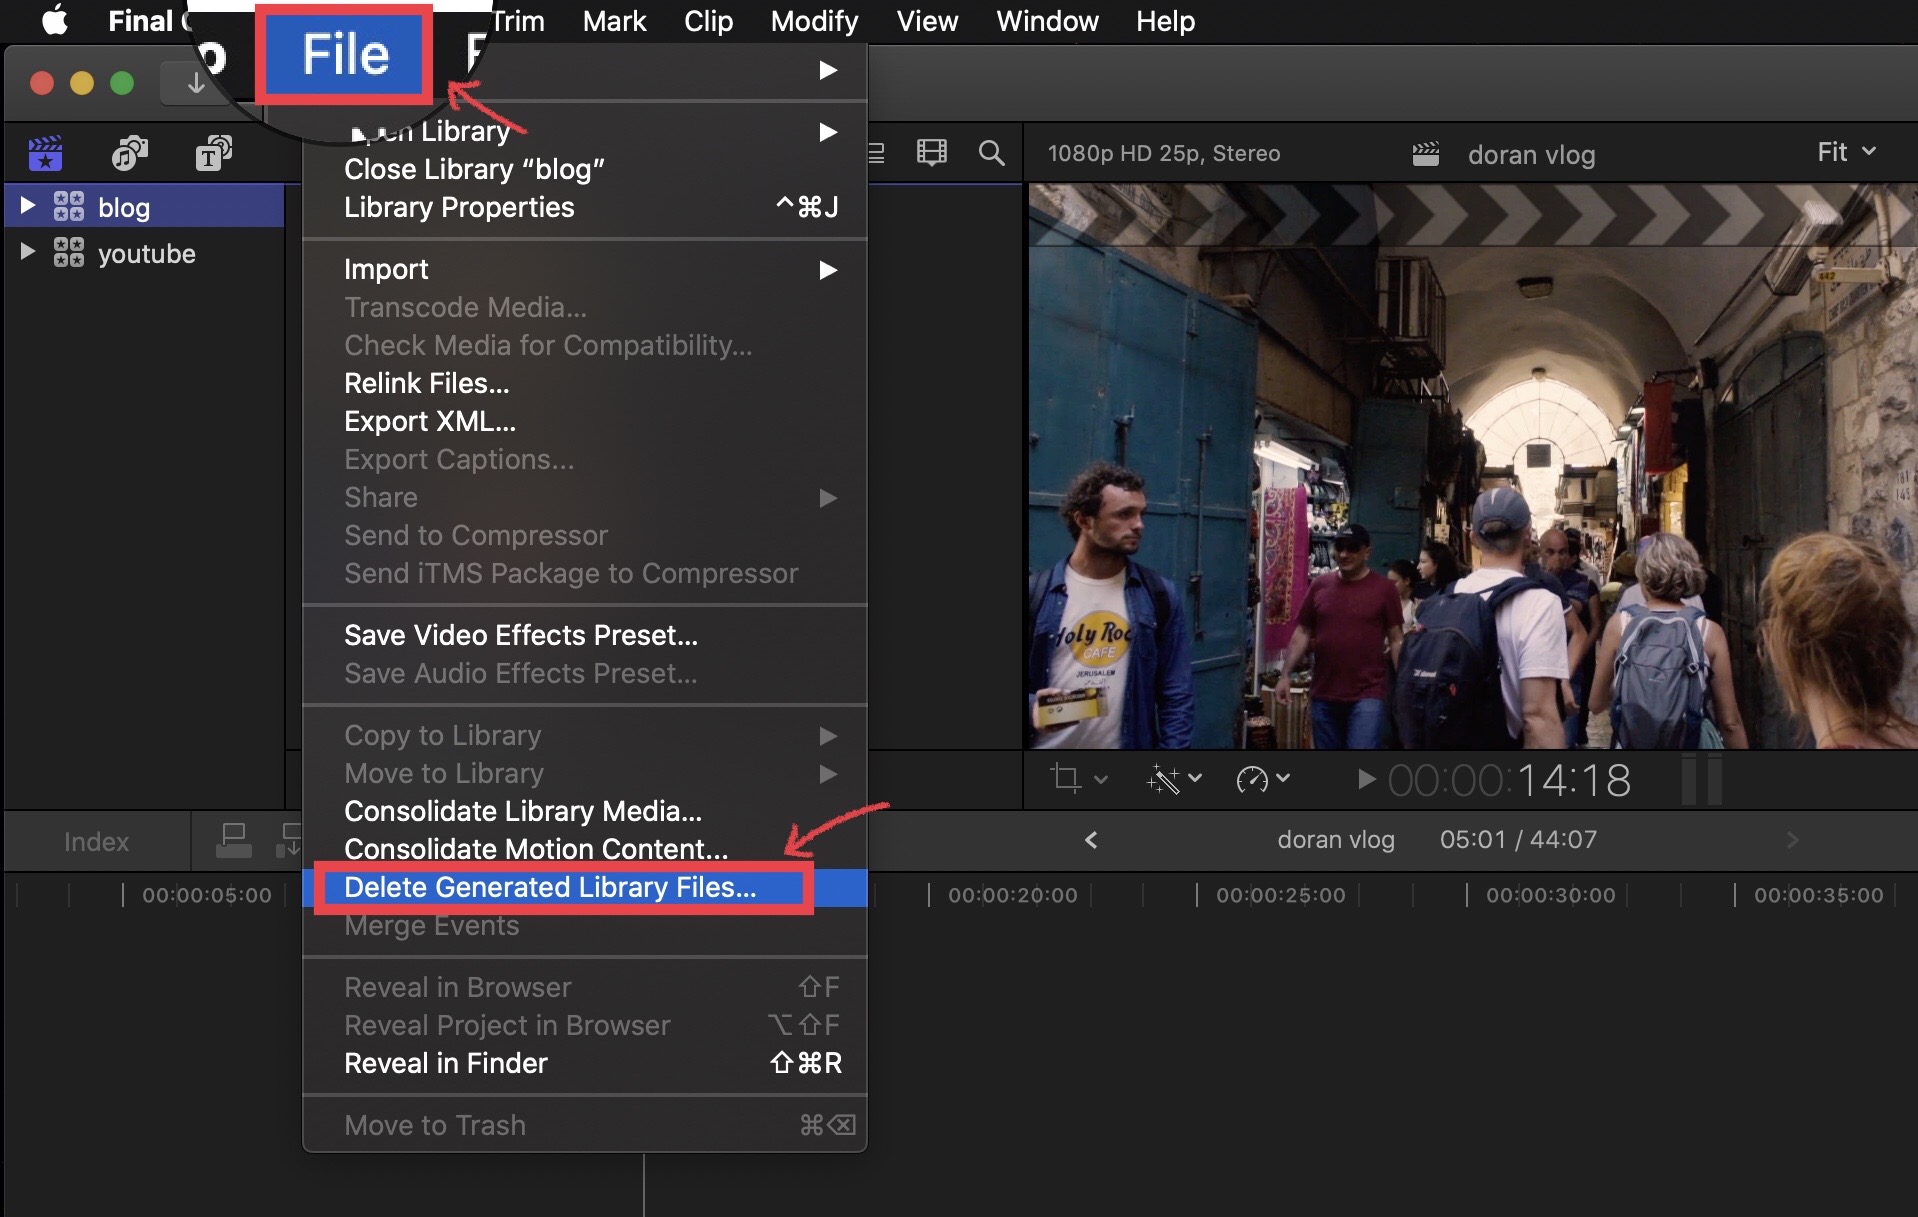
Task: Open the Help menu
Action: click(1165, 21)
